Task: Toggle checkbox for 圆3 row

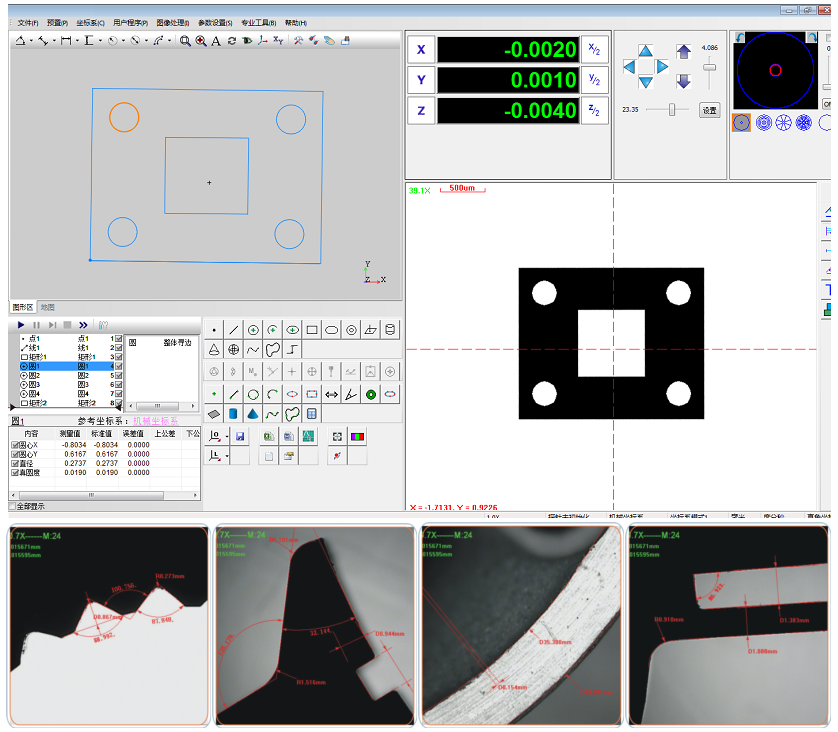Action: (119, 385)
